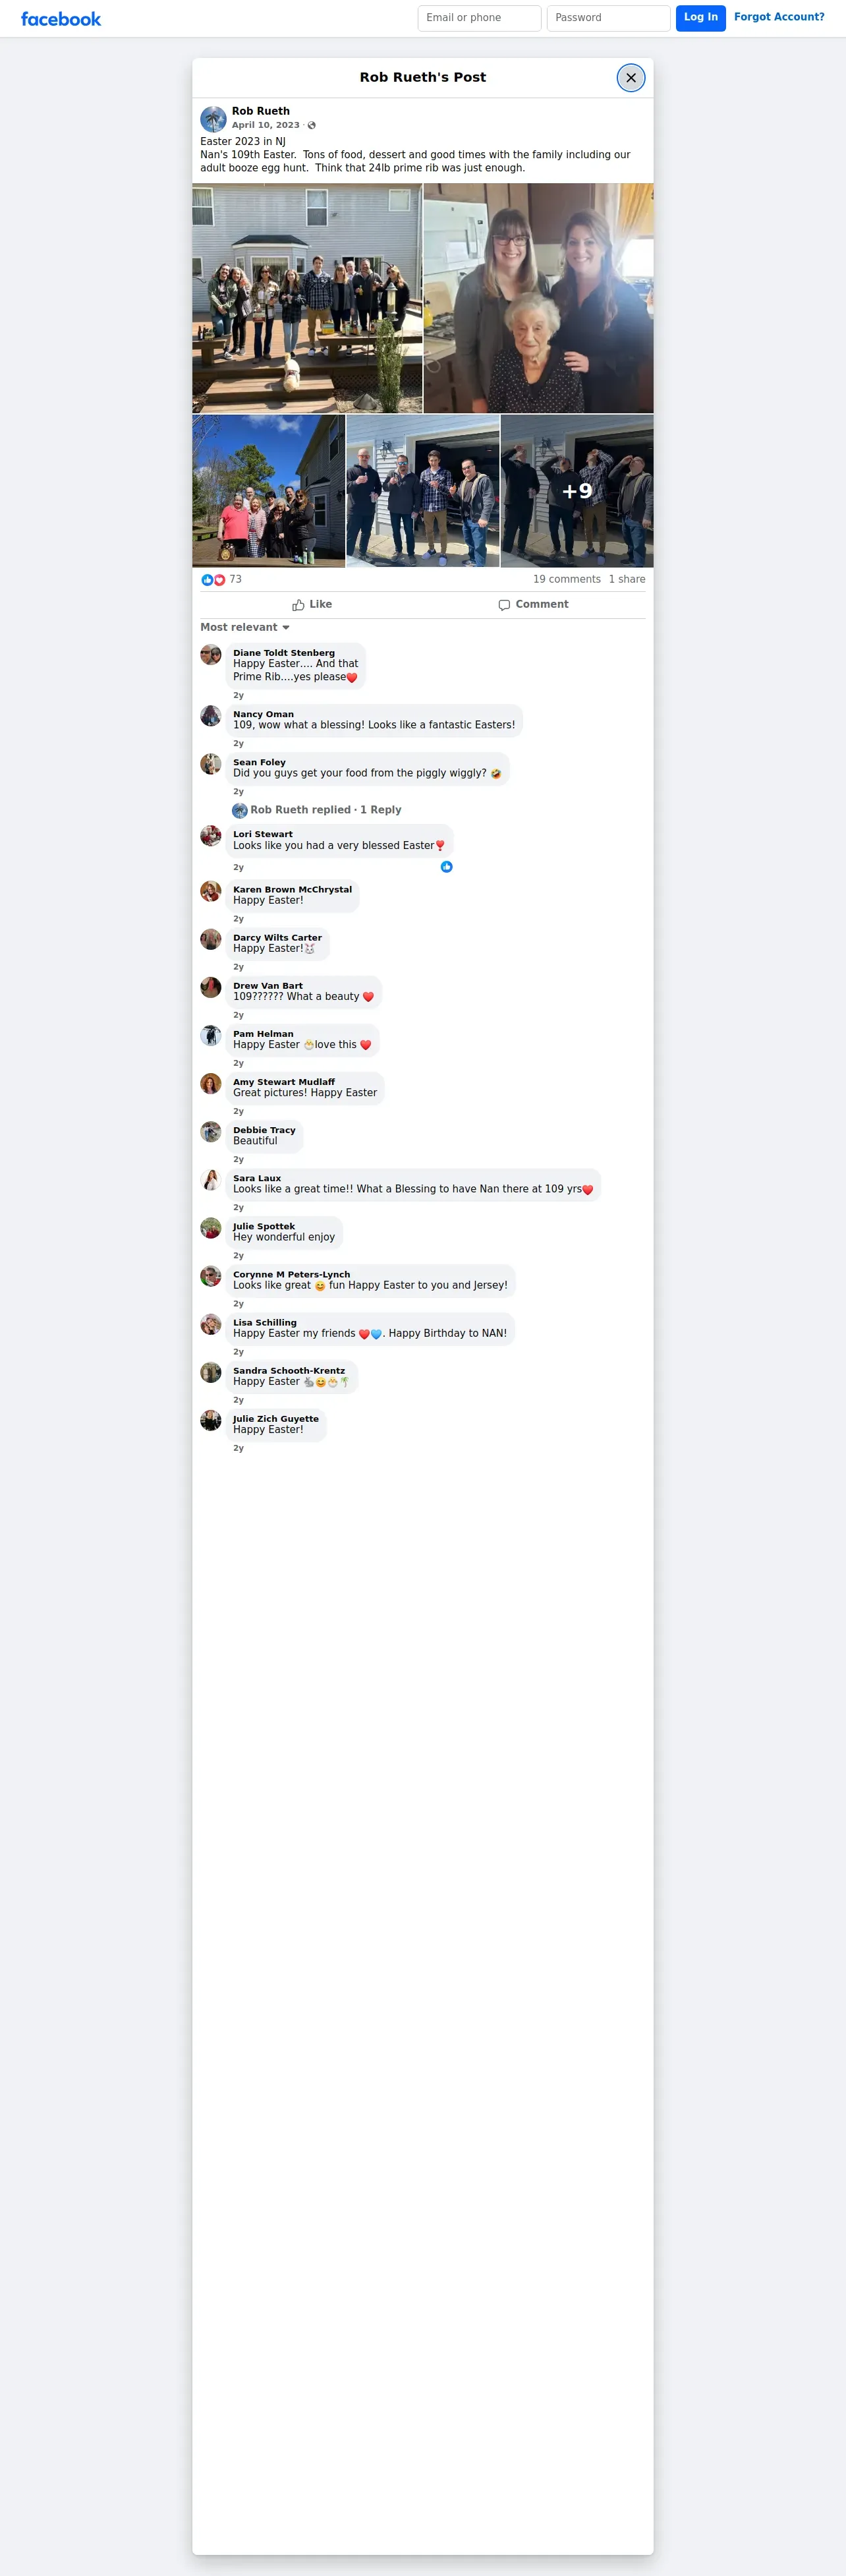Image resolution: width=846 pixels, height=2576 pixels.
Task: Open the +9 more photos thumbnail
Action: (x=577, y=491)
